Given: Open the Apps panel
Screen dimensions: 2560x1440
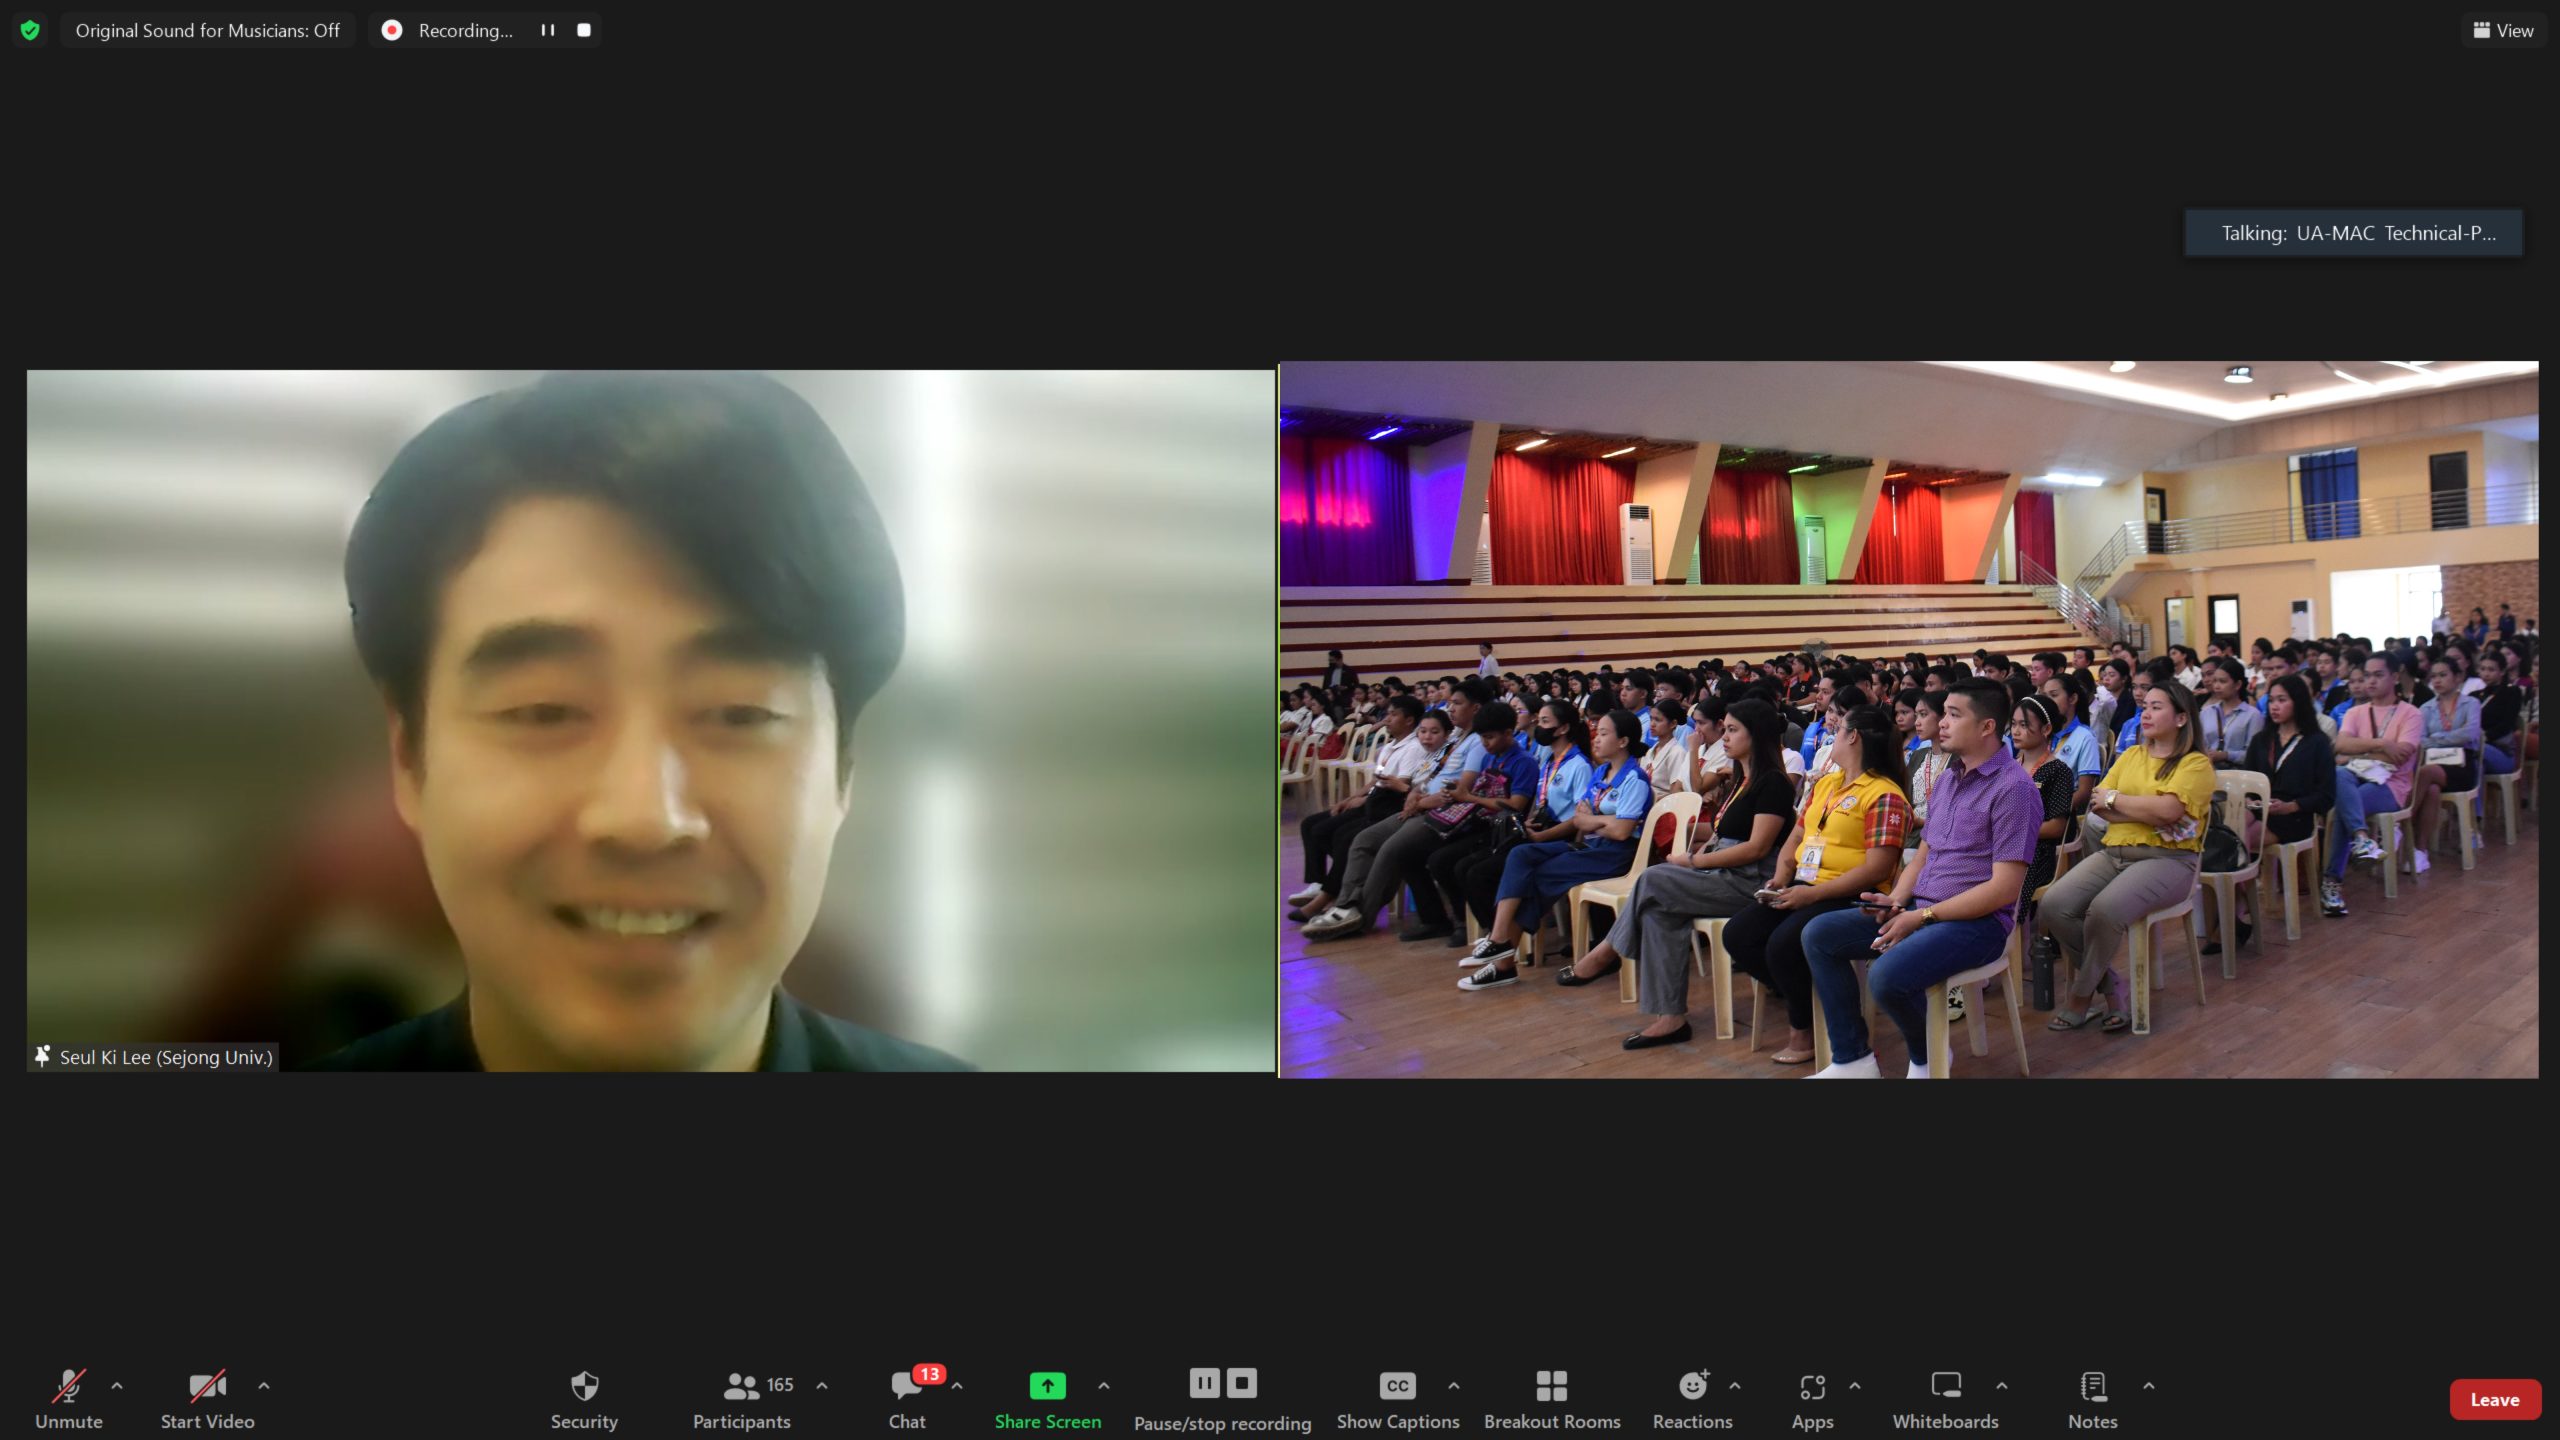Looking at the screenshot, I should (x=1812, y=1399).
